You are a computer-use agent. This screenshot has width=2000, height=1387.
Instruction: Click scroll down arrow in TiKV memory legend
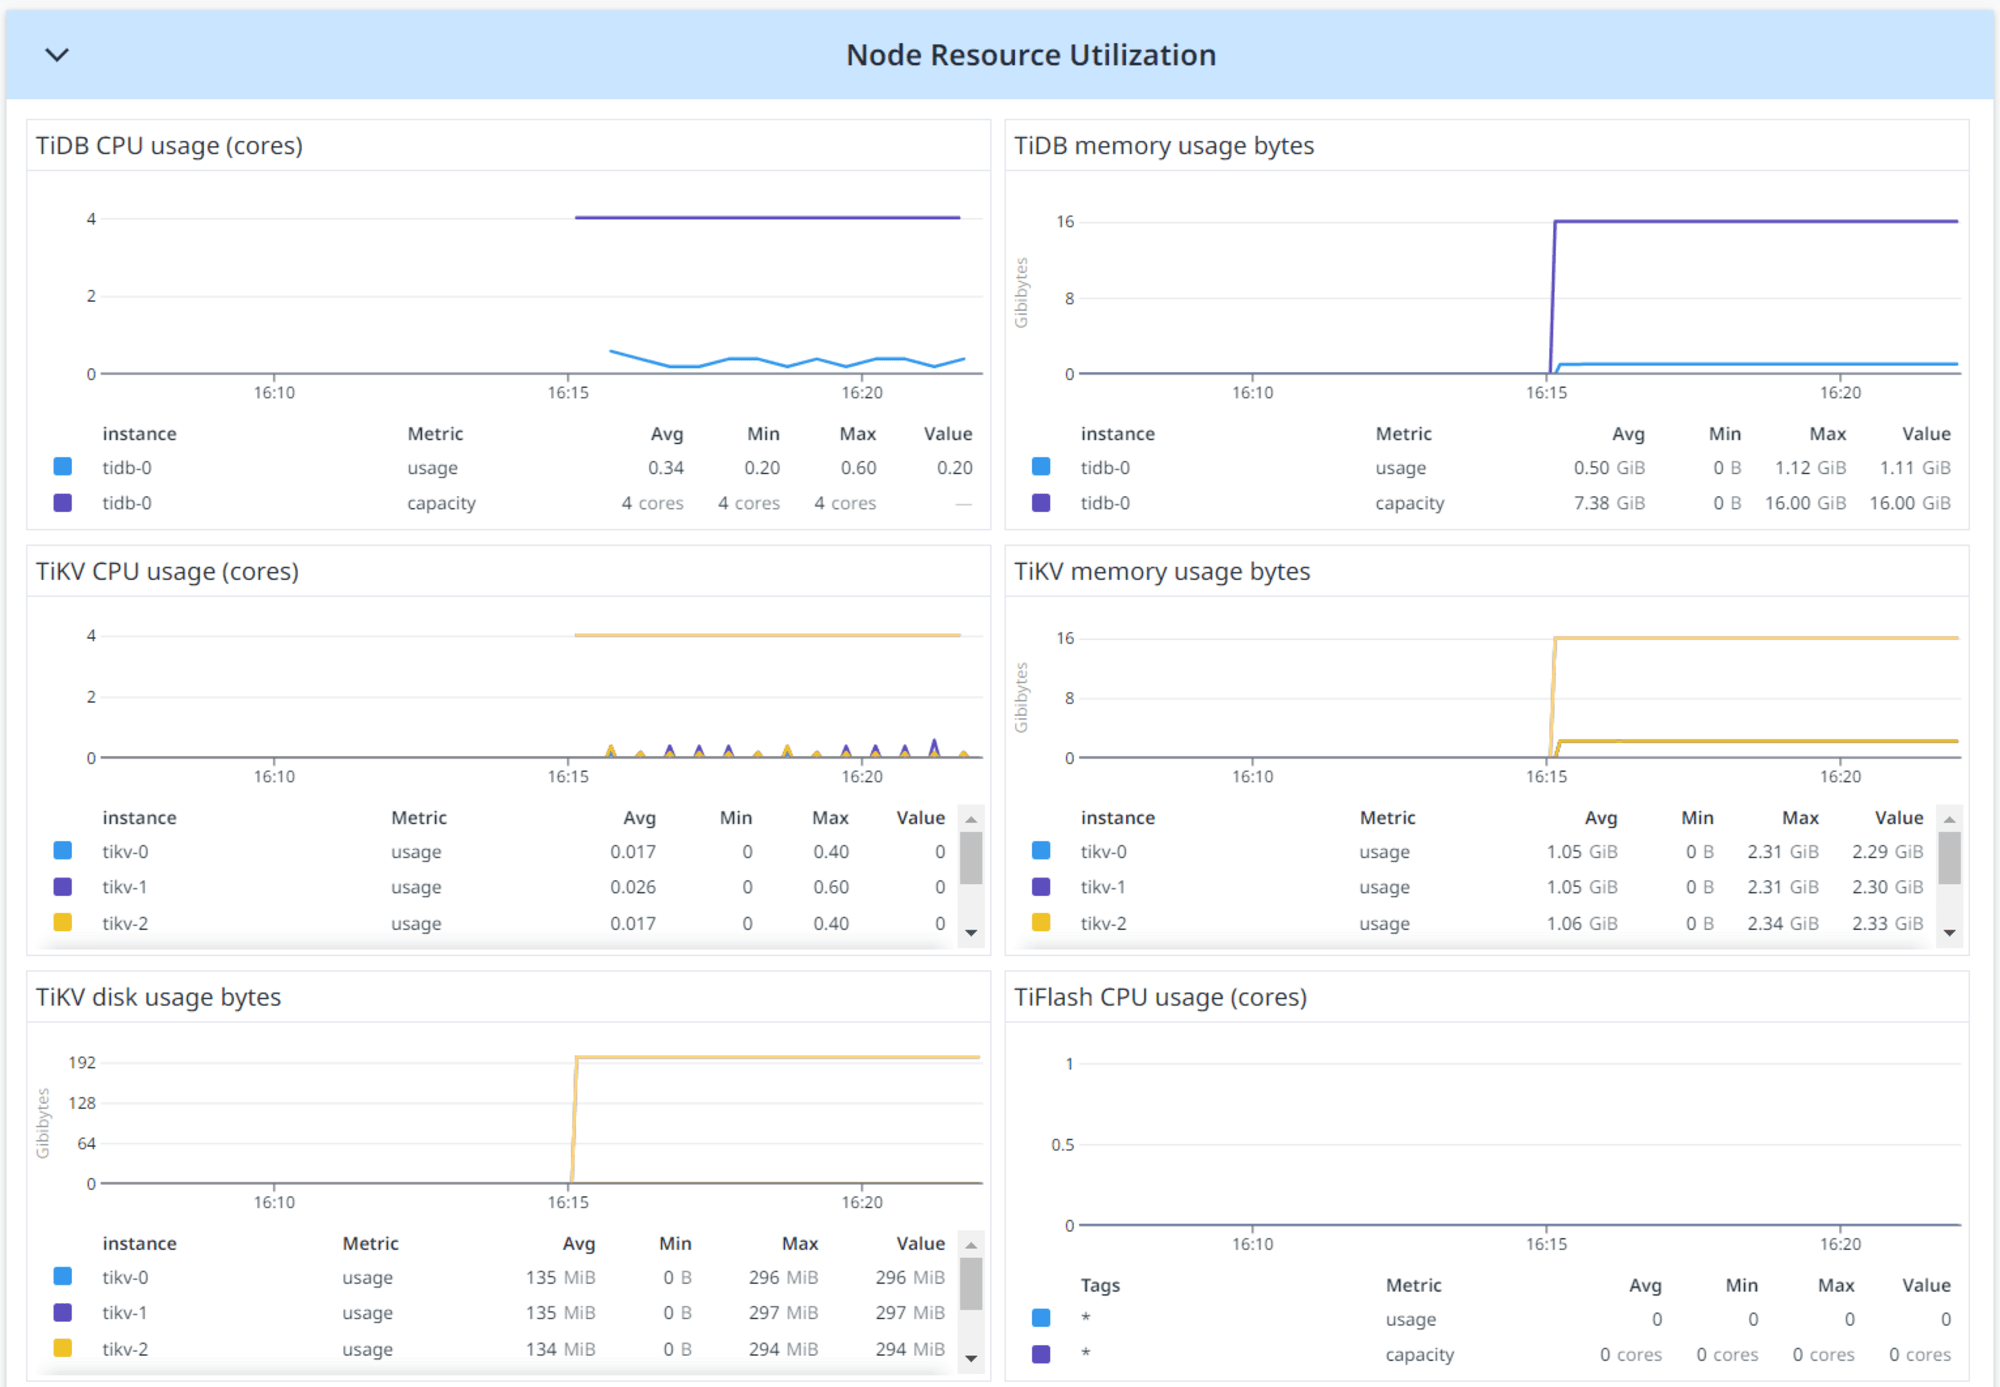tap(1949, 932)
